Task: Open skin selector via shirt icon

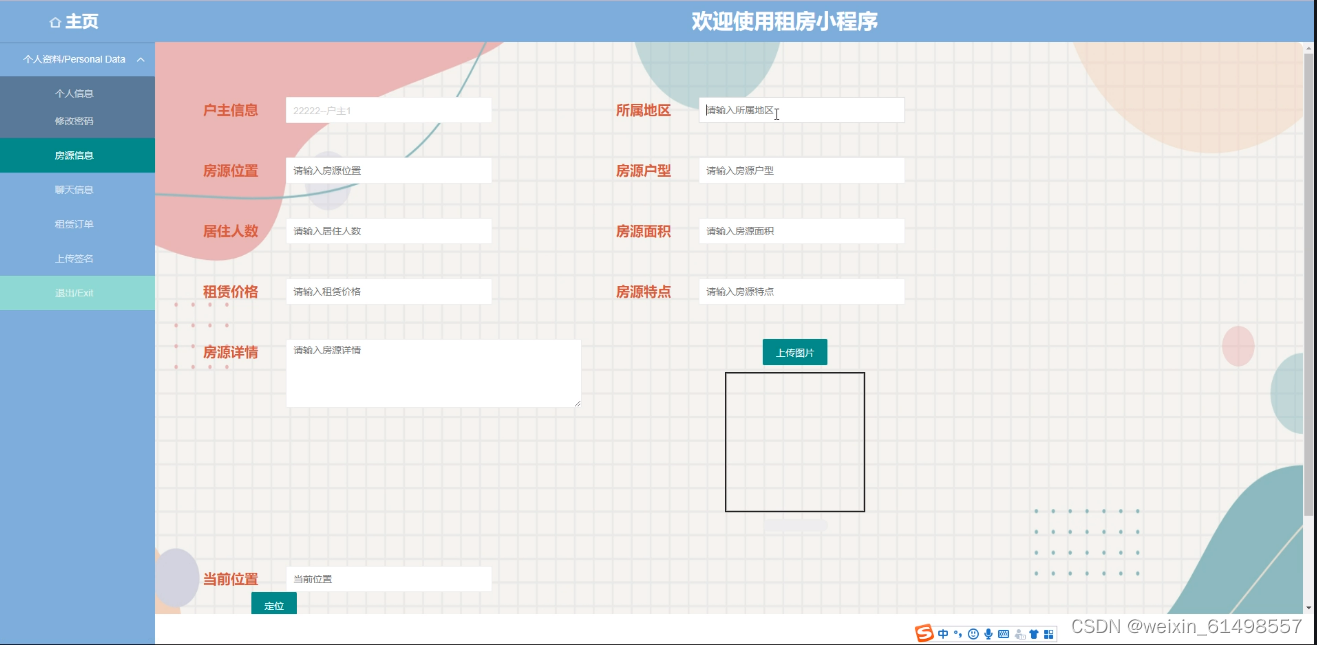Action: pos(1035,633)
